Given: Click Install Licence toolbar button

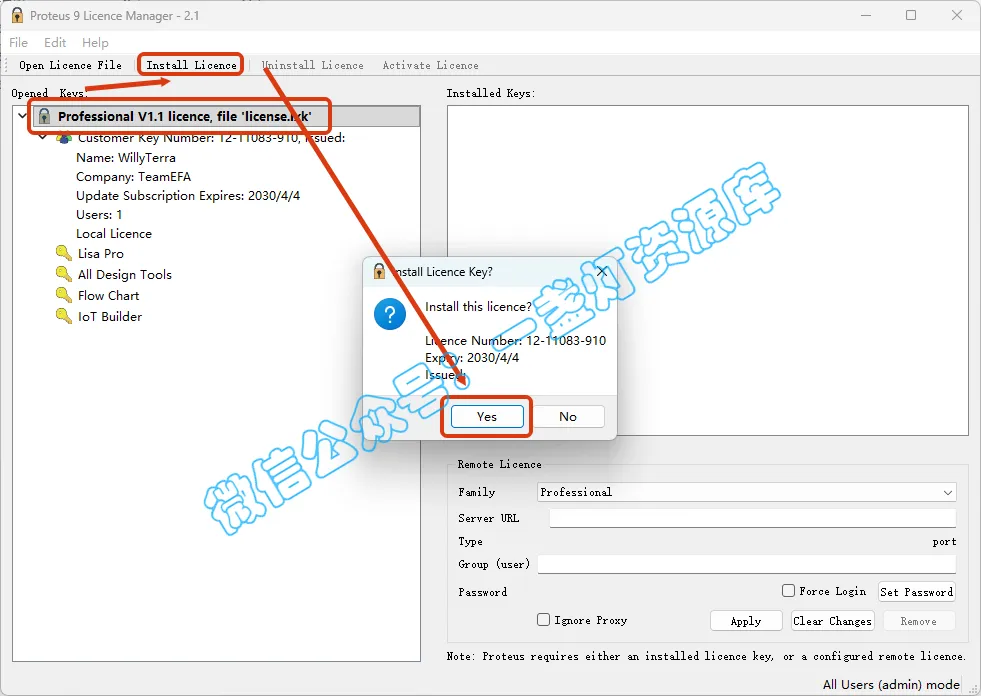Looking at the screenshot, I should coord(191,65).
